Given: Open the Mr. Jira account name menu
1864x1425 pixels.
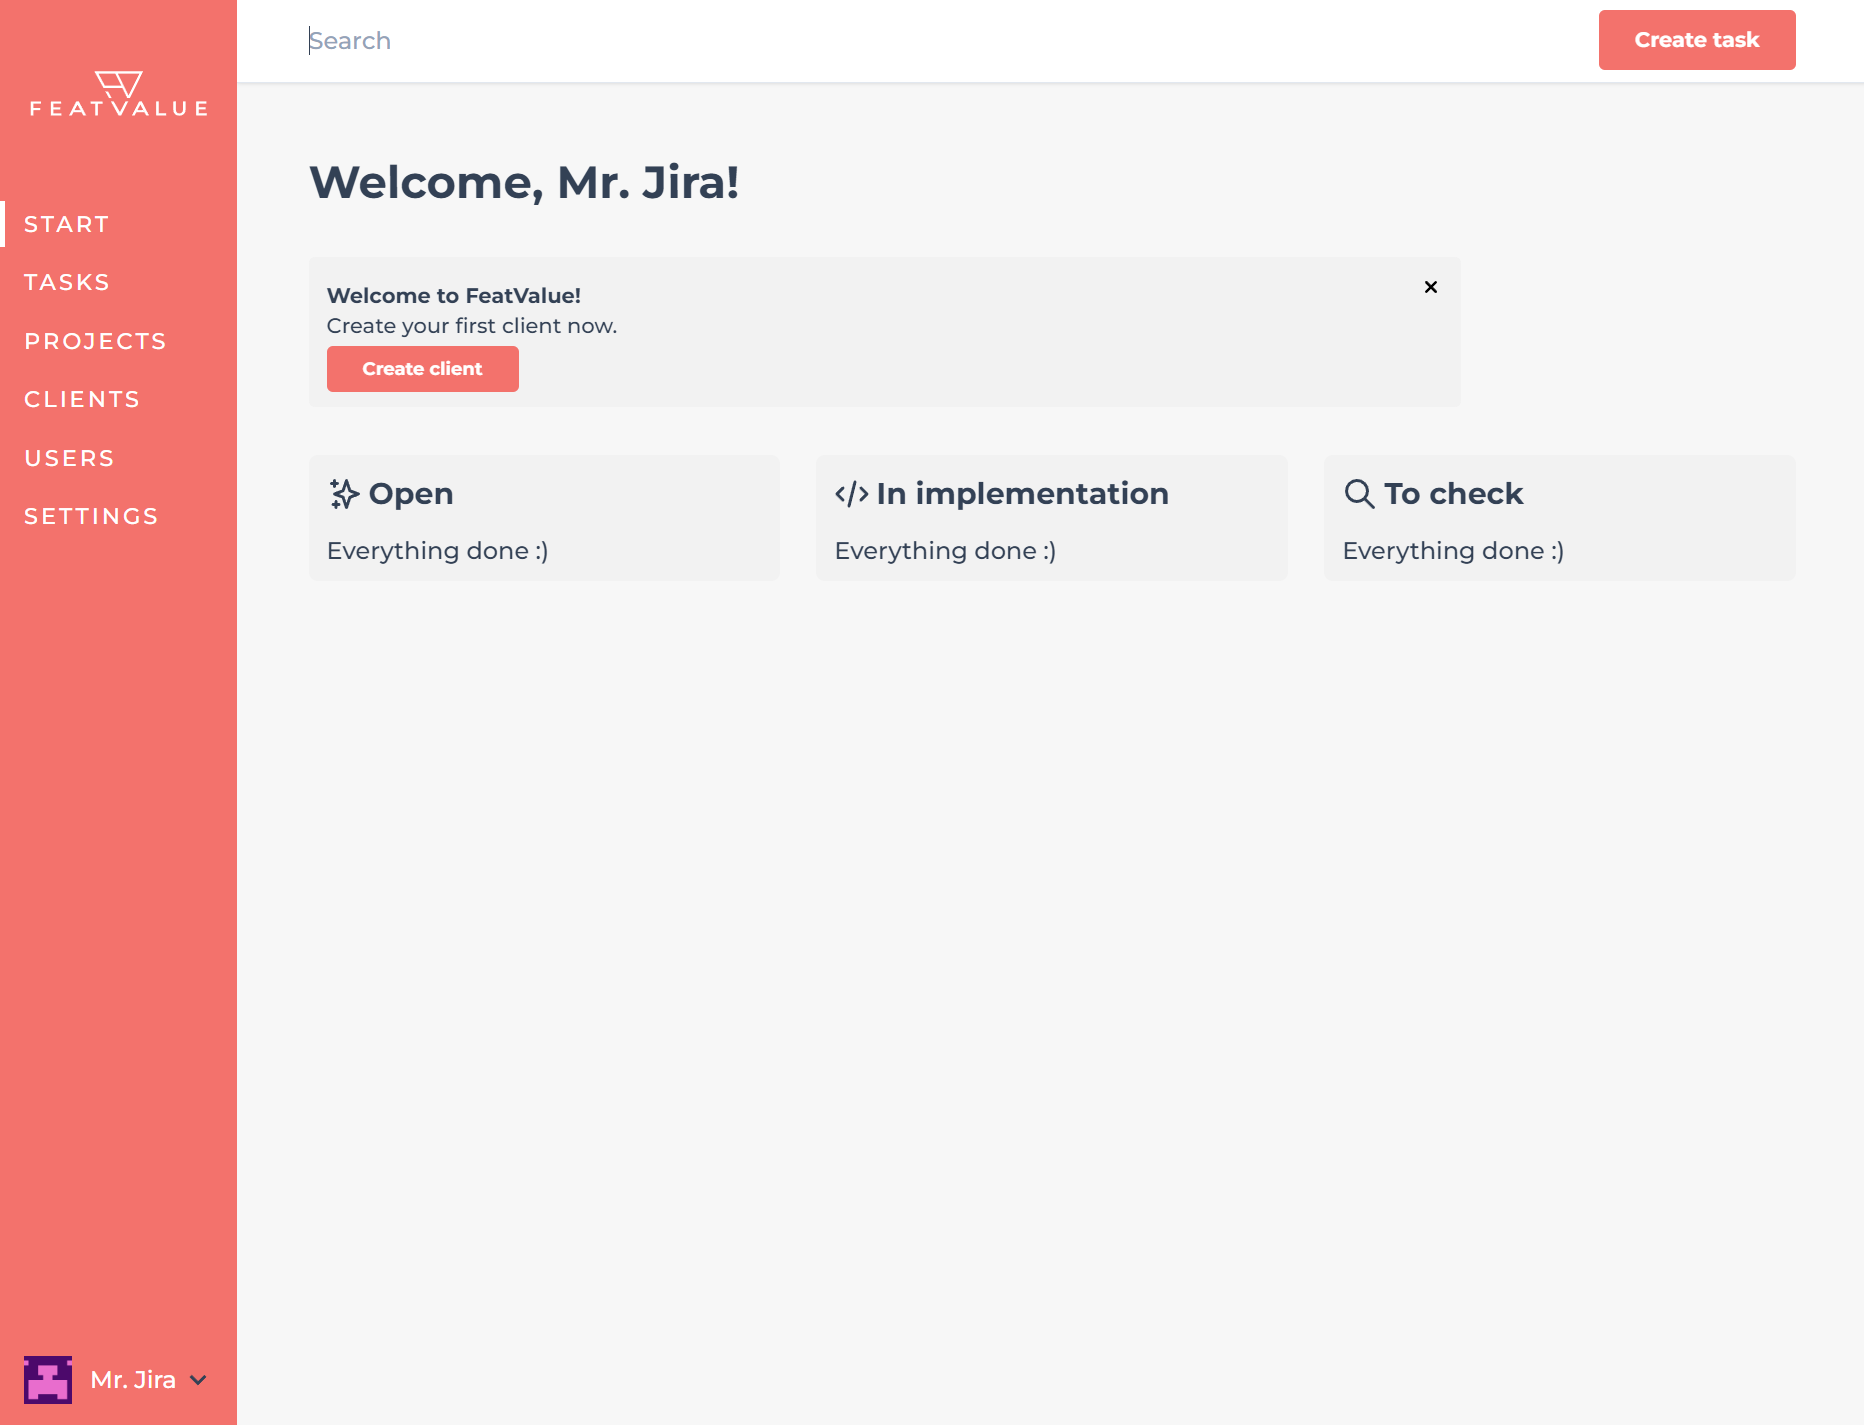Looking at the screenshot, I should (x=133, y=1380).
